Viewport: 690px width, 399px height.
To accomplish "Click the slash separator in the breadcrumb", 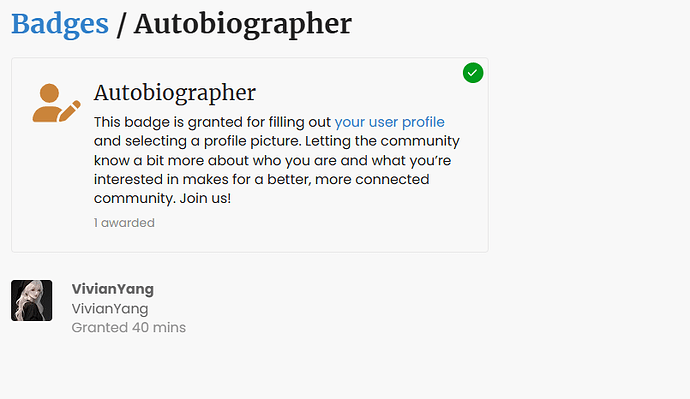I will point(121,25).
